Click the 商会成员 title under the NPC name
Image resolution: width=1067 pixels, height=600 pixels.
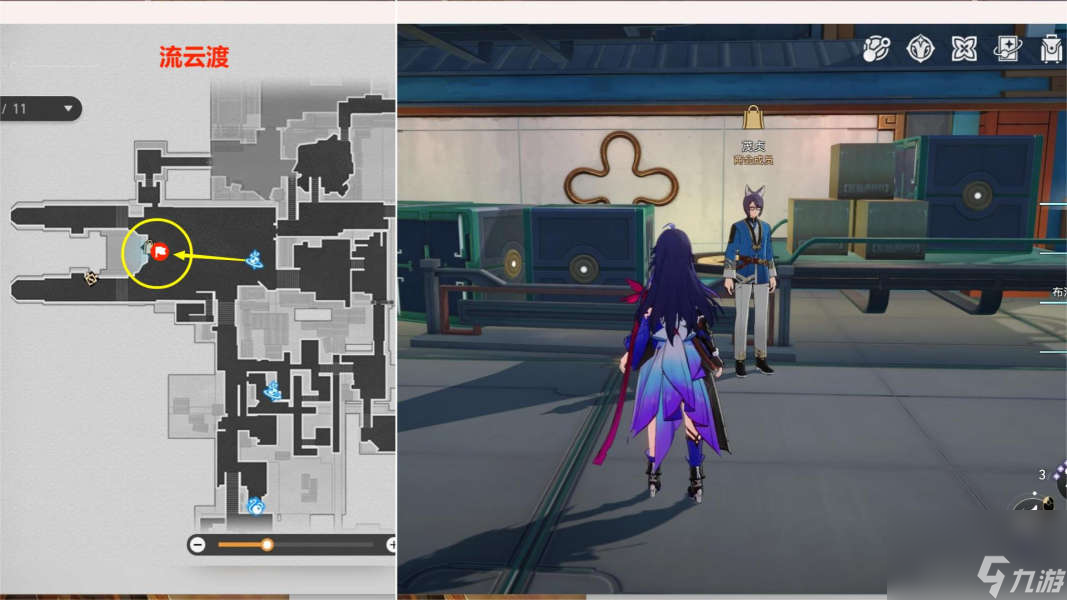click(753, 160)
